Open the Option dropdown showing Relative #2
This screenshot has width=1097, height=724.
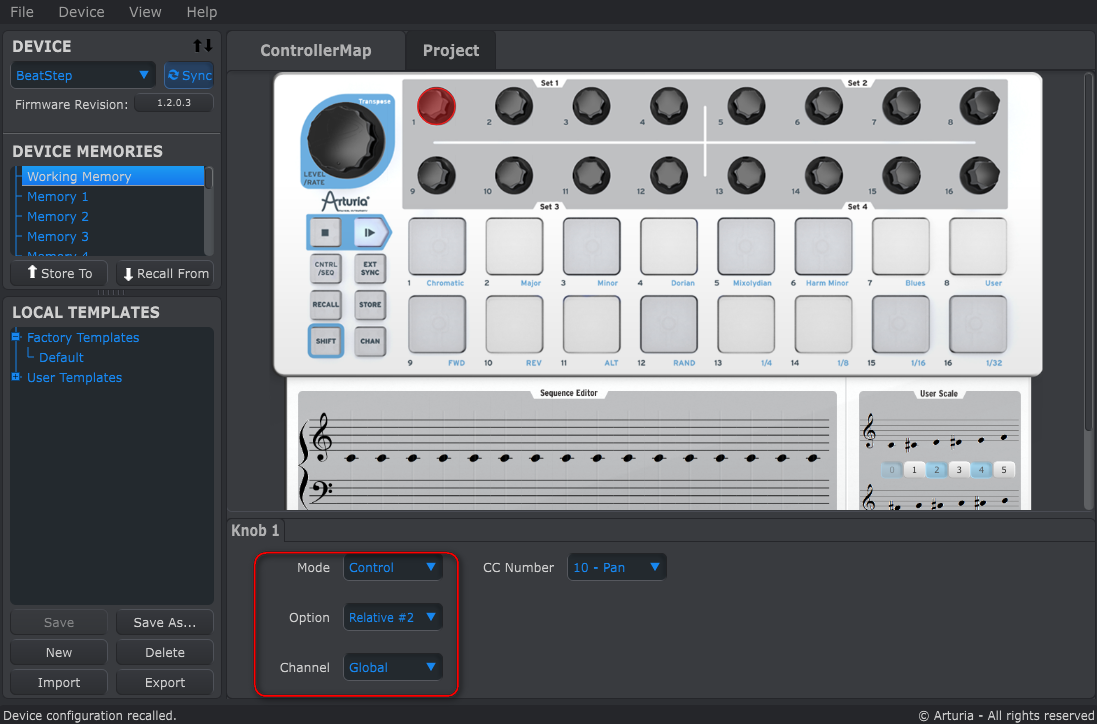[393, 618]
